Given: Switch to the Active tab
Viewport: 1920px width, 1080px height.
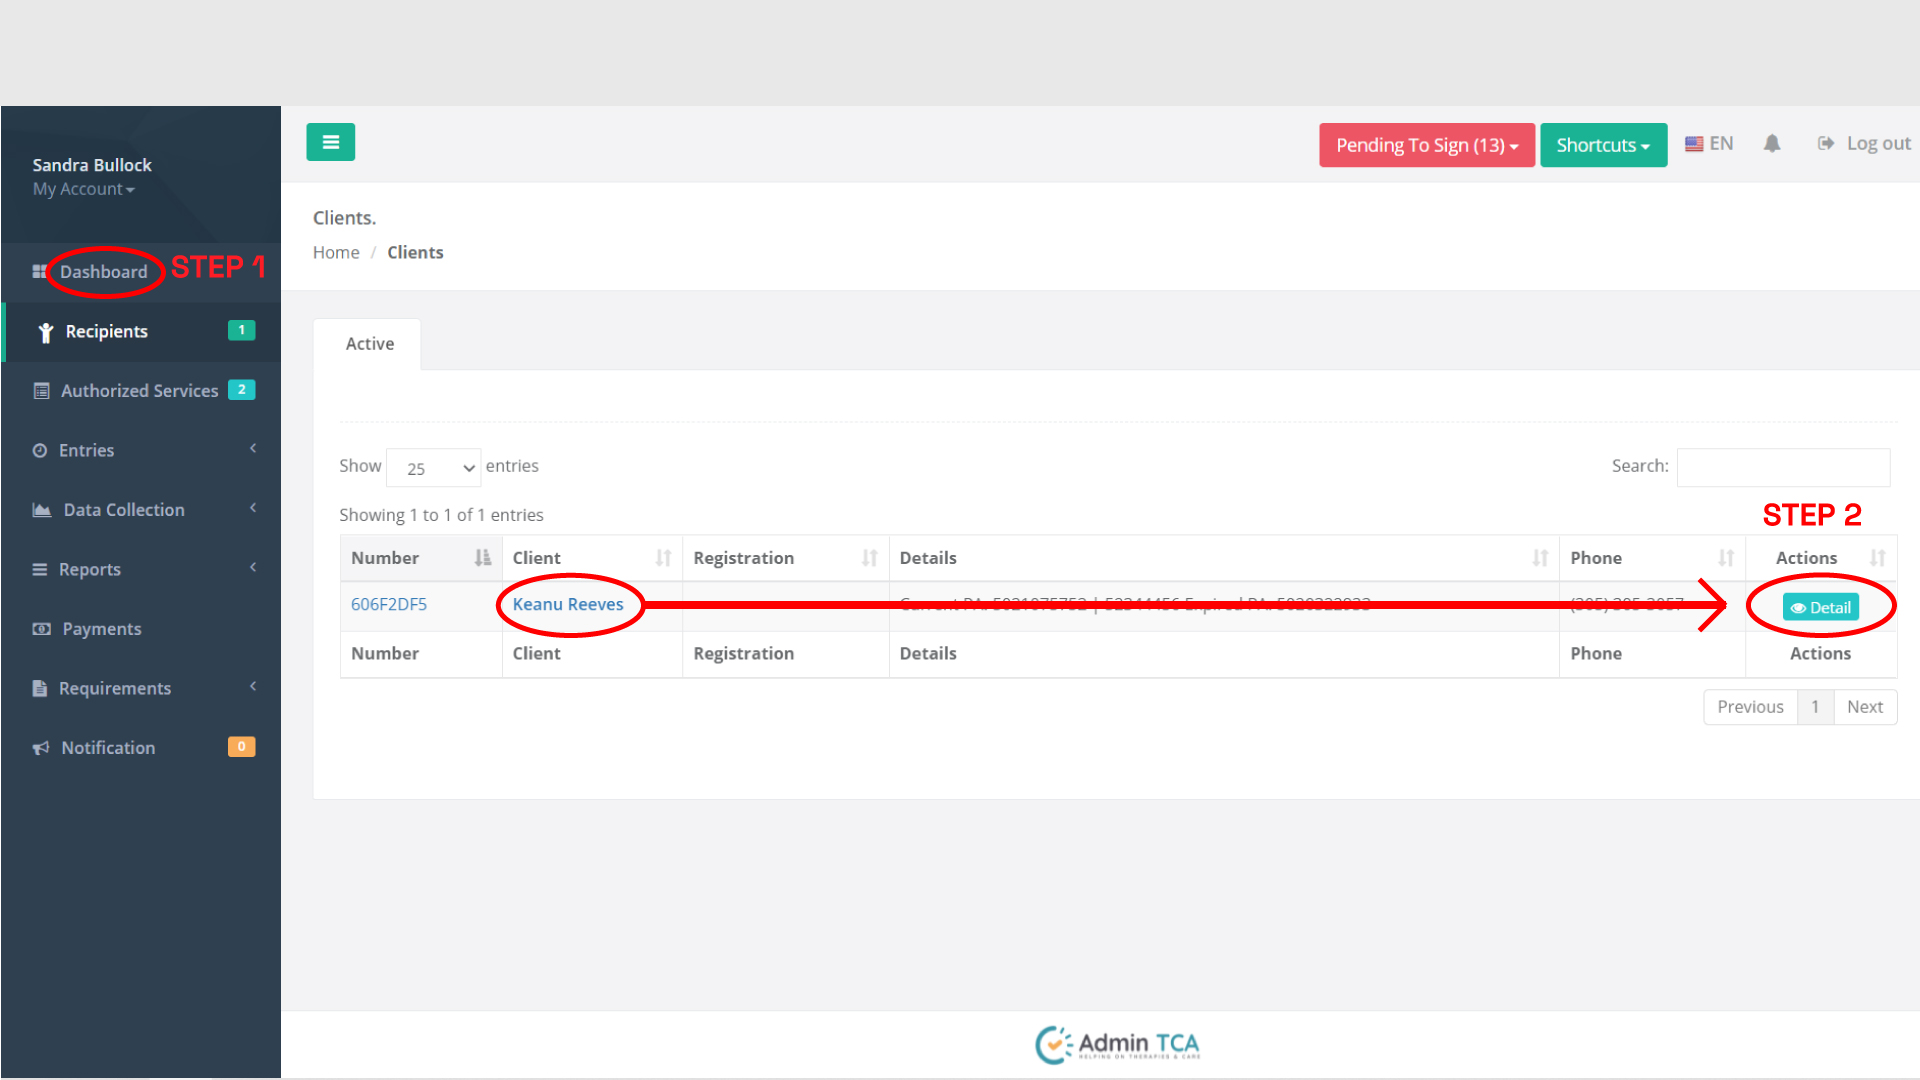Looking at the screenshot, I should [x=369, y=343].
